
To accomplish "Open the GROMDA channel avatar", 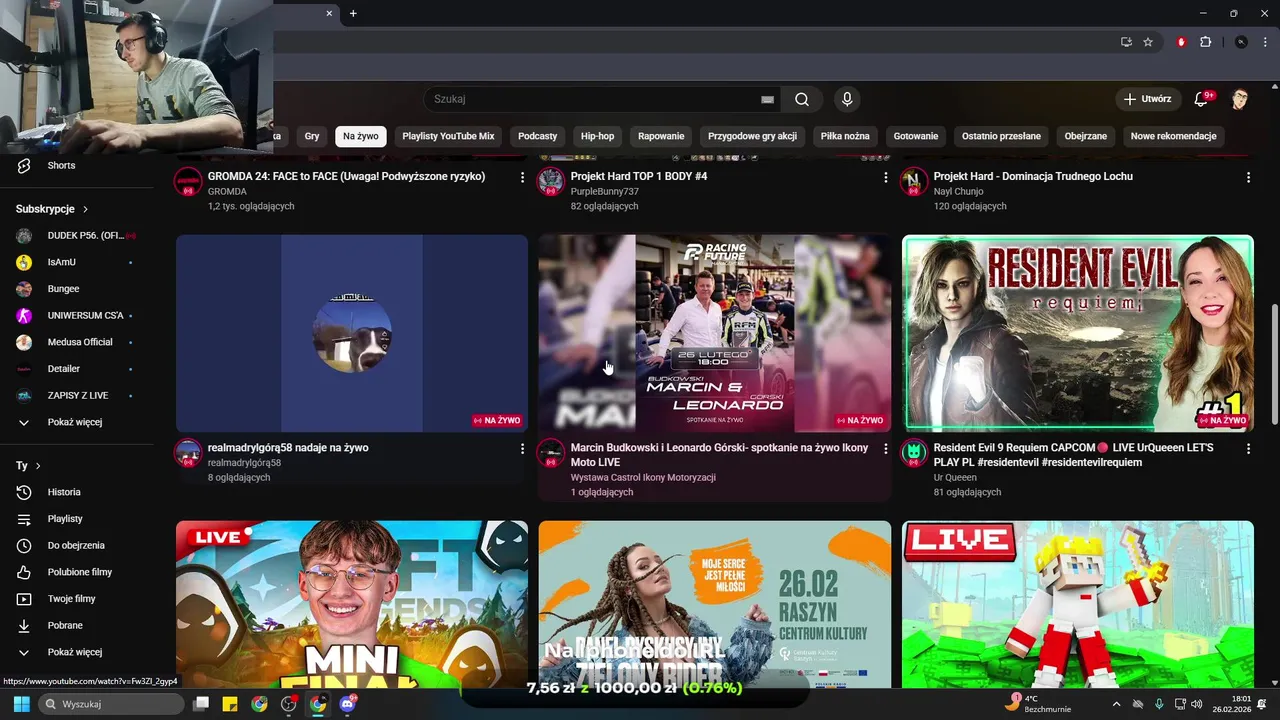I will click(188, 182).
